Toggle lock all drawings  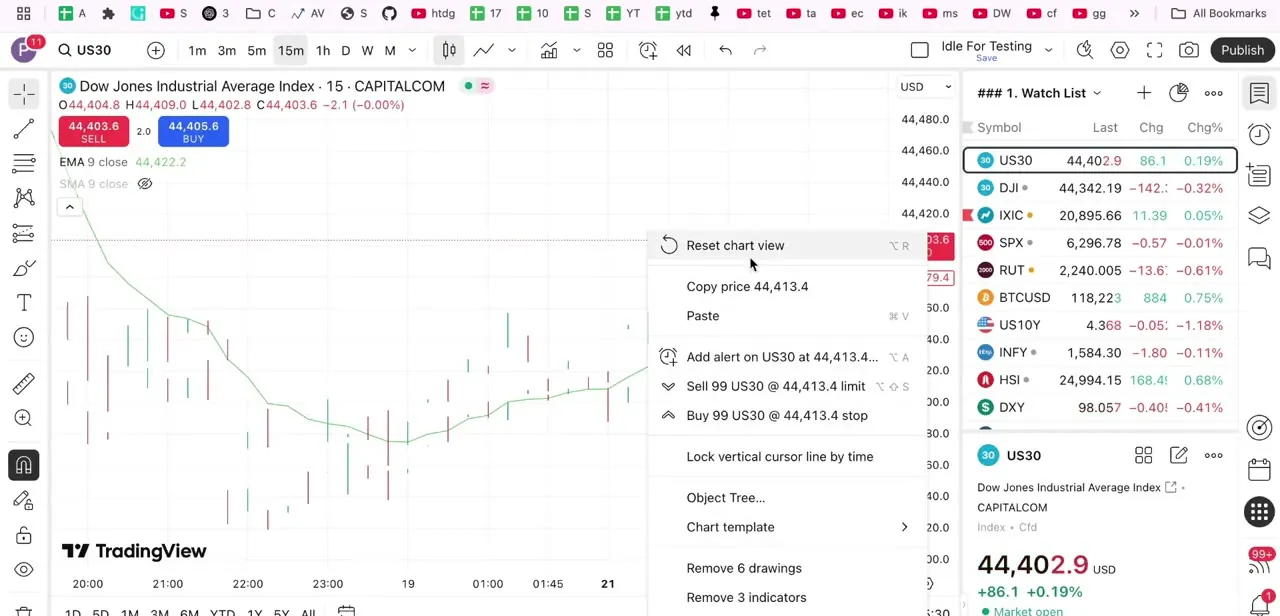[24, 535]
